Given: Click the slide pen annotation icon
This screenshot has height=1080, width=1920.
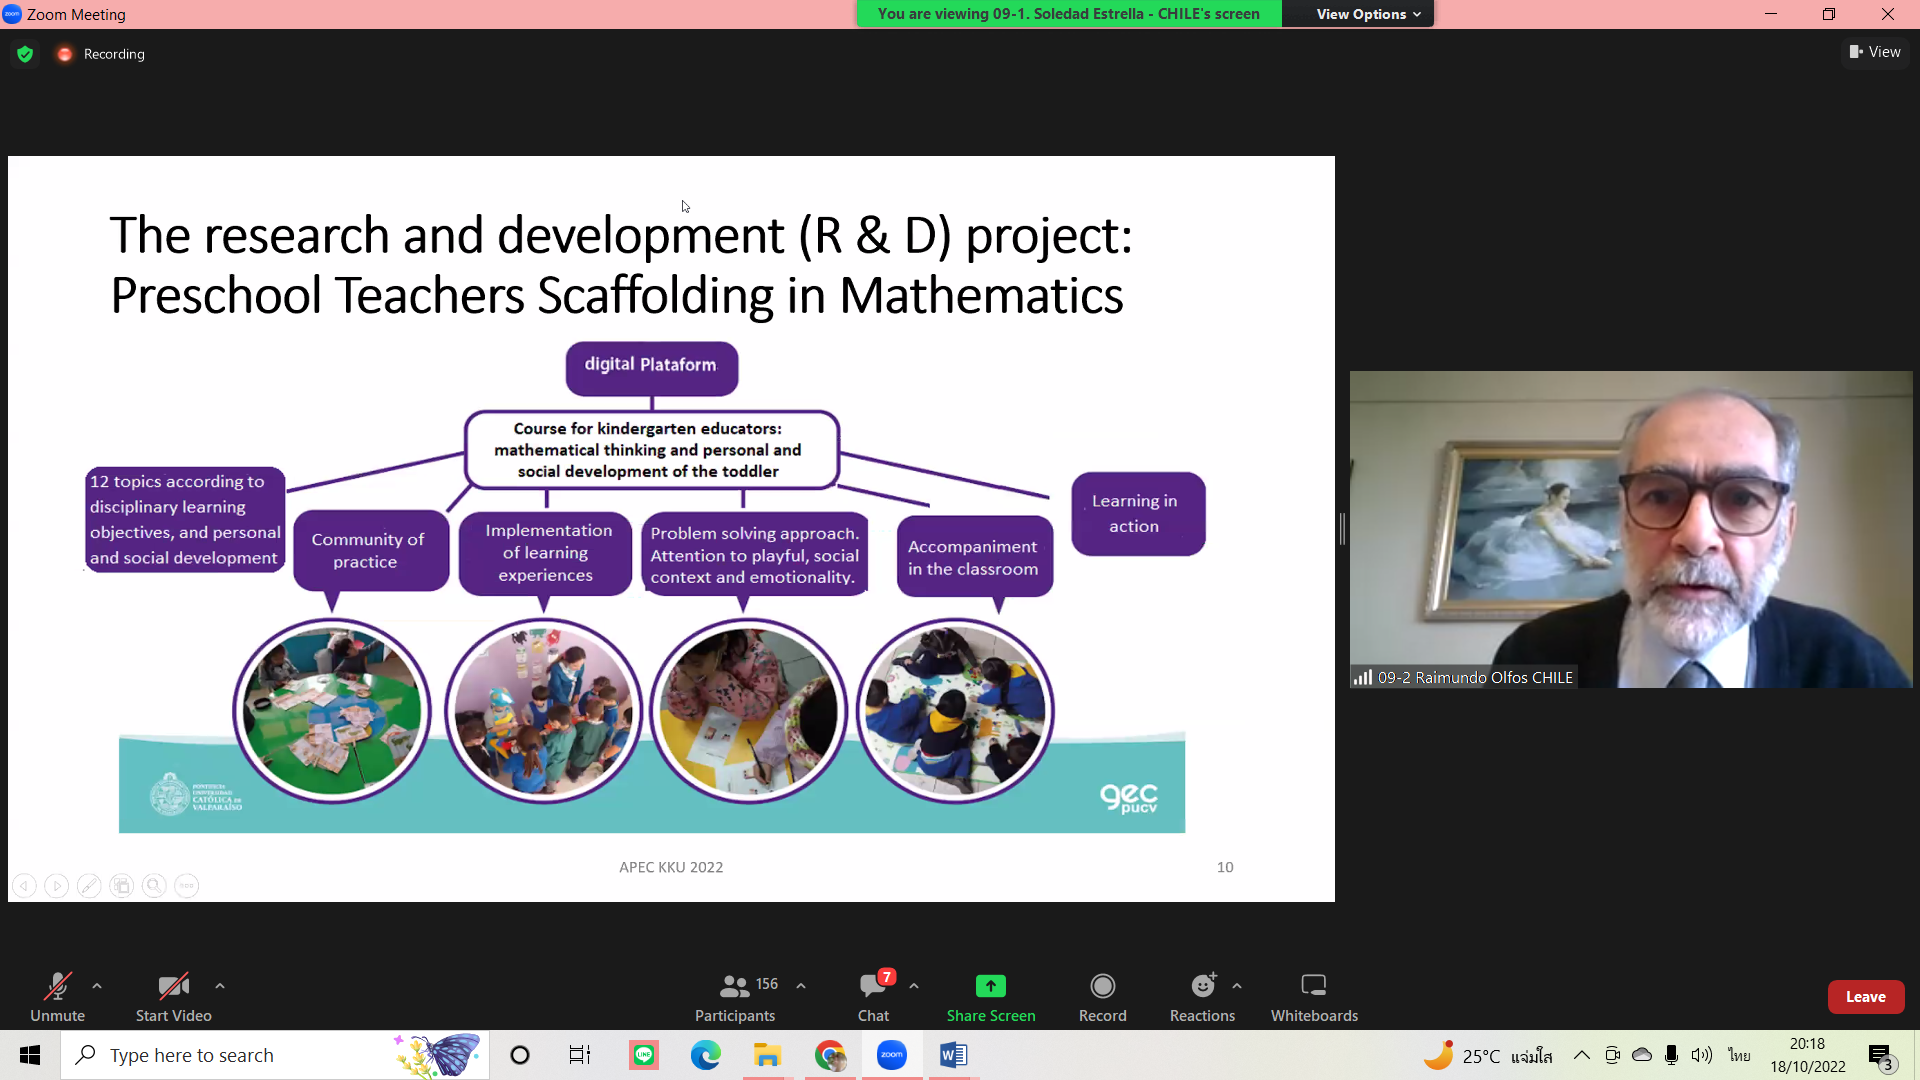Looking at the screenshot, I should click(89, 886).
